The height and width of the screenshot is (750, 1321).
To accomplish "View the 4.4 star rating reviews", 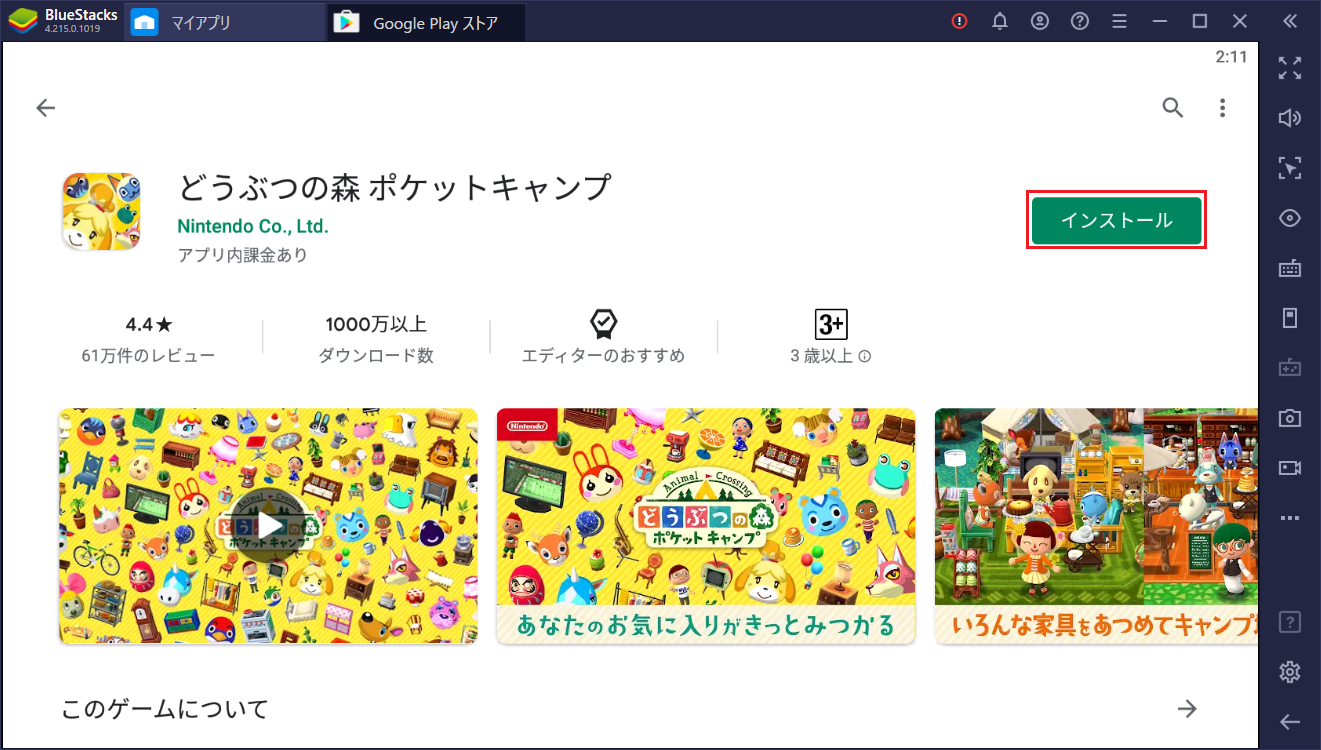I will click(x=149, y=324).
